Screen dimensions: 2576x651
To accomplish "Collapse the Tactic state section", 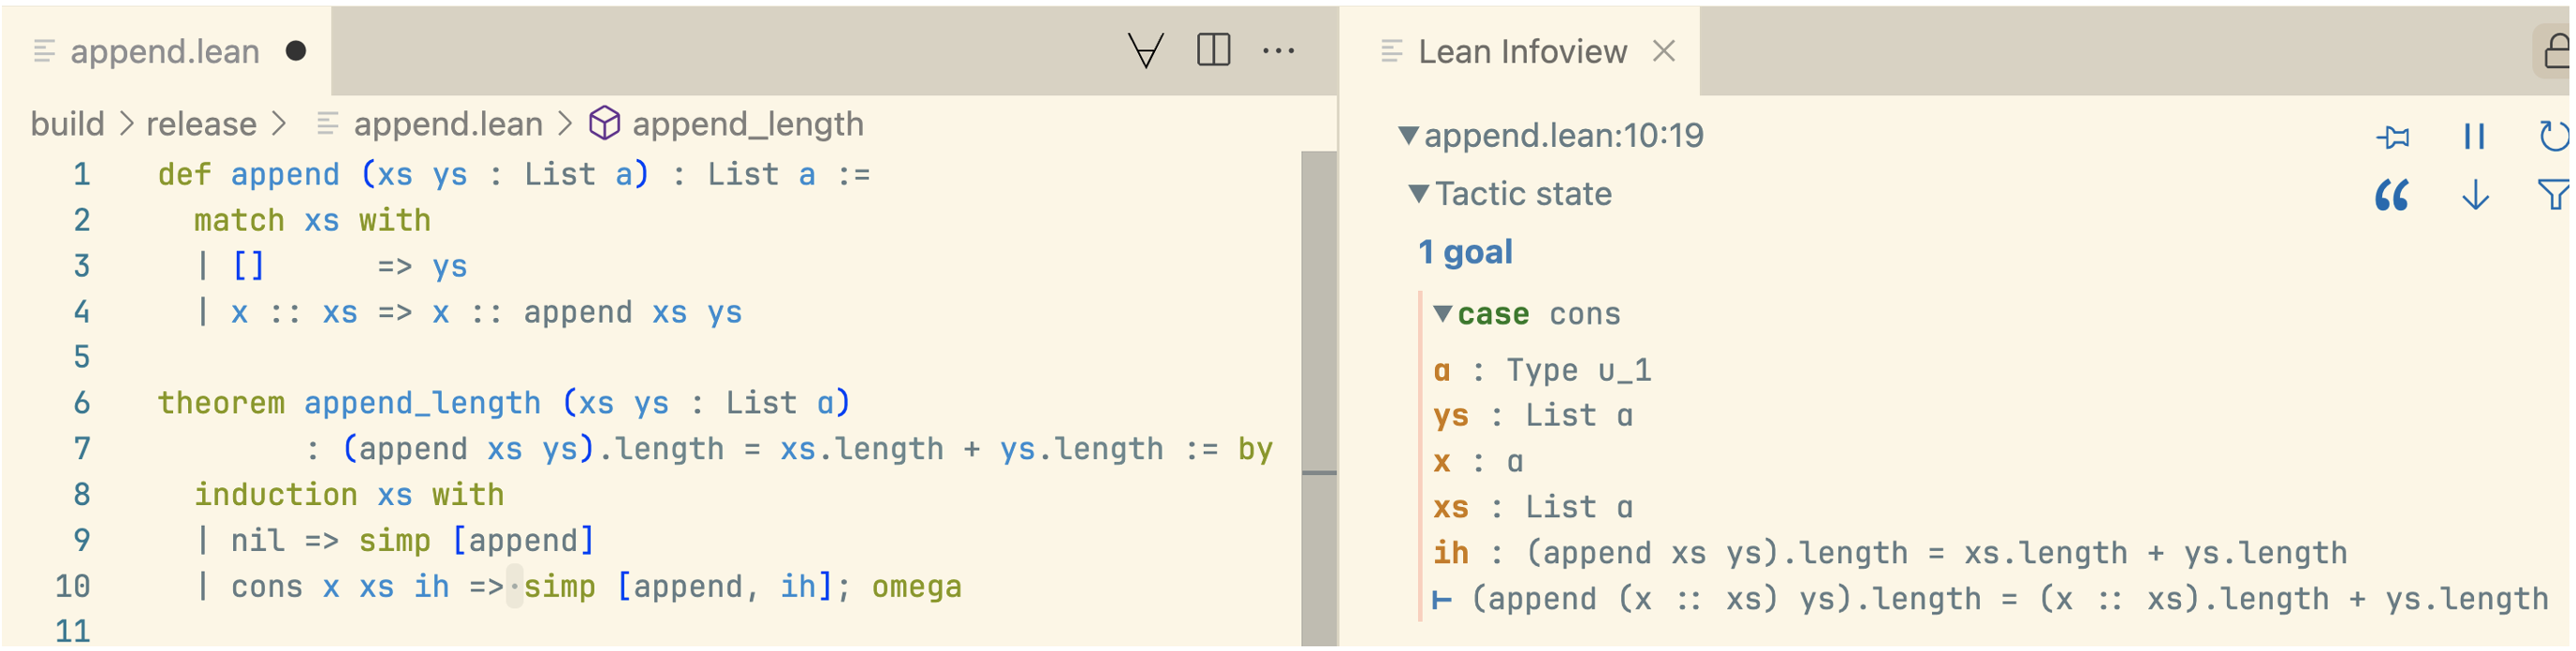I will (x=1418, y=194).
